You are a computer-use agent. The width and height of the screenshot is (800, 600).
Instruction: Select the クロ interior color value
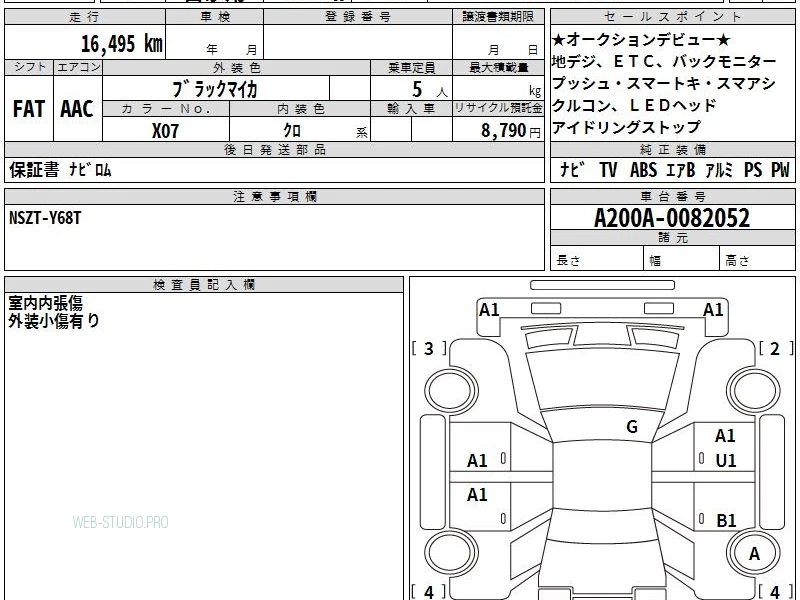[292, 131]
